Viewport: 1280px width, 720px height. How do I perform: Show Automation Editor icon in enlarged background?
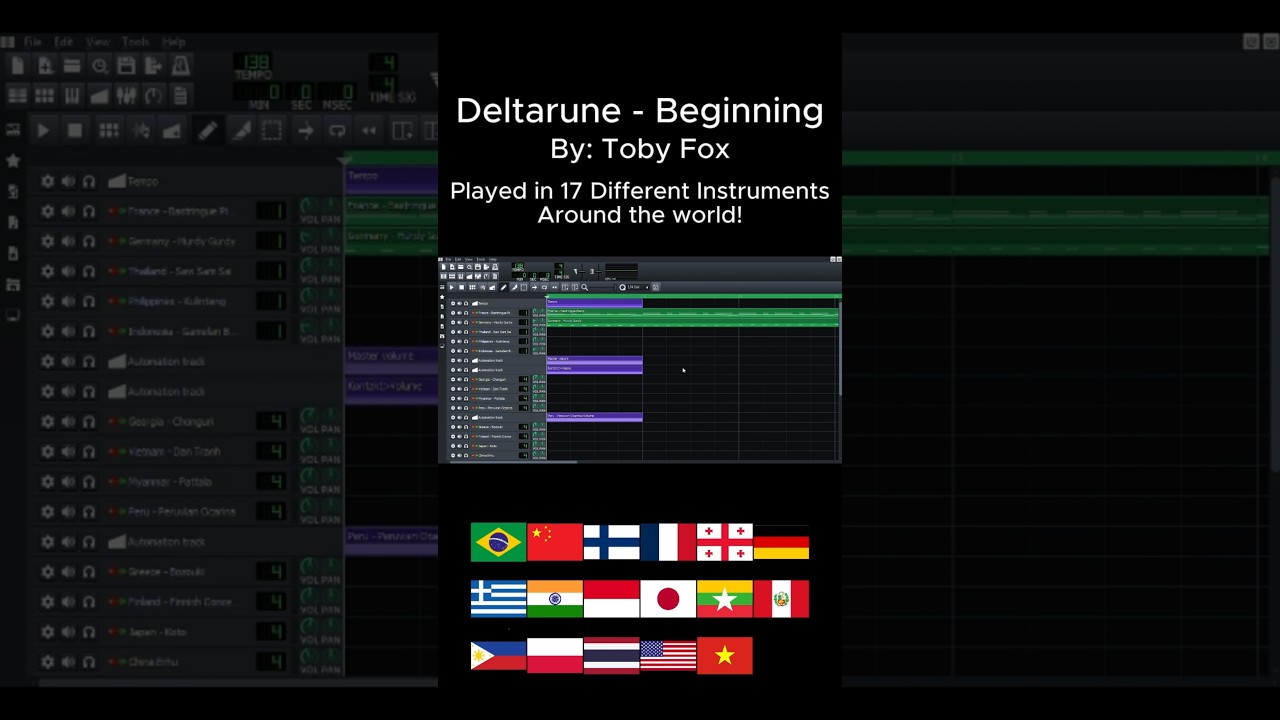(x=99, y=96)
